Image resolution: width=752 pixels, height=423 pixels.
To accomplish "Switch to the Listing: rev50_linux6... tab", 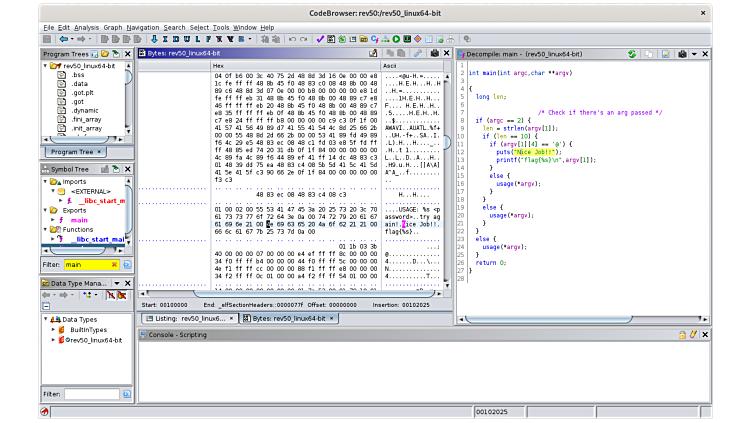I will tap(190, 318).
